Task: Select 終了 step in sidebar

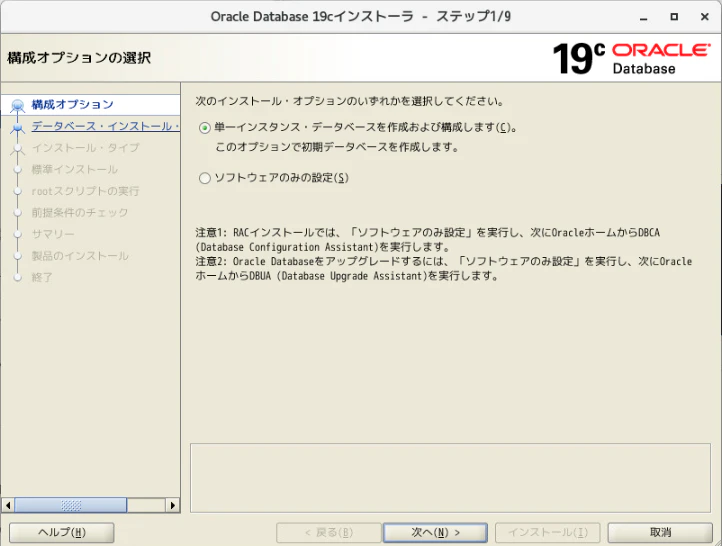Action: pos(42,278)
